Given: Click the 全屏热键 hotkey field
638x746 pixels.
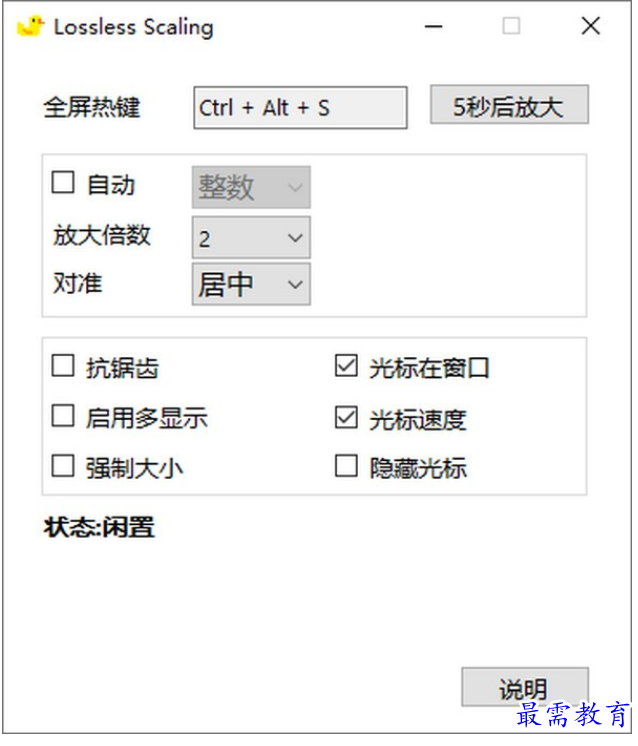Looking at the screenshot, I should (300, 108).
